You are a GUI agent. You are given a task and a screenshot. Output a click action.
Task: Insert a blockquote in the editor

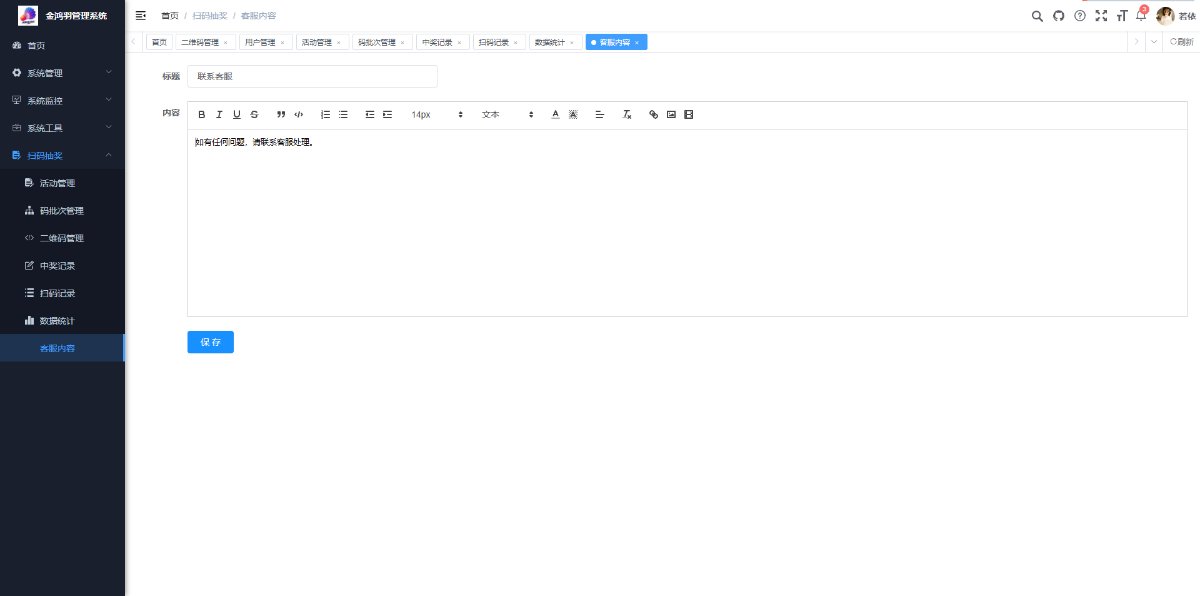(281, 115)
